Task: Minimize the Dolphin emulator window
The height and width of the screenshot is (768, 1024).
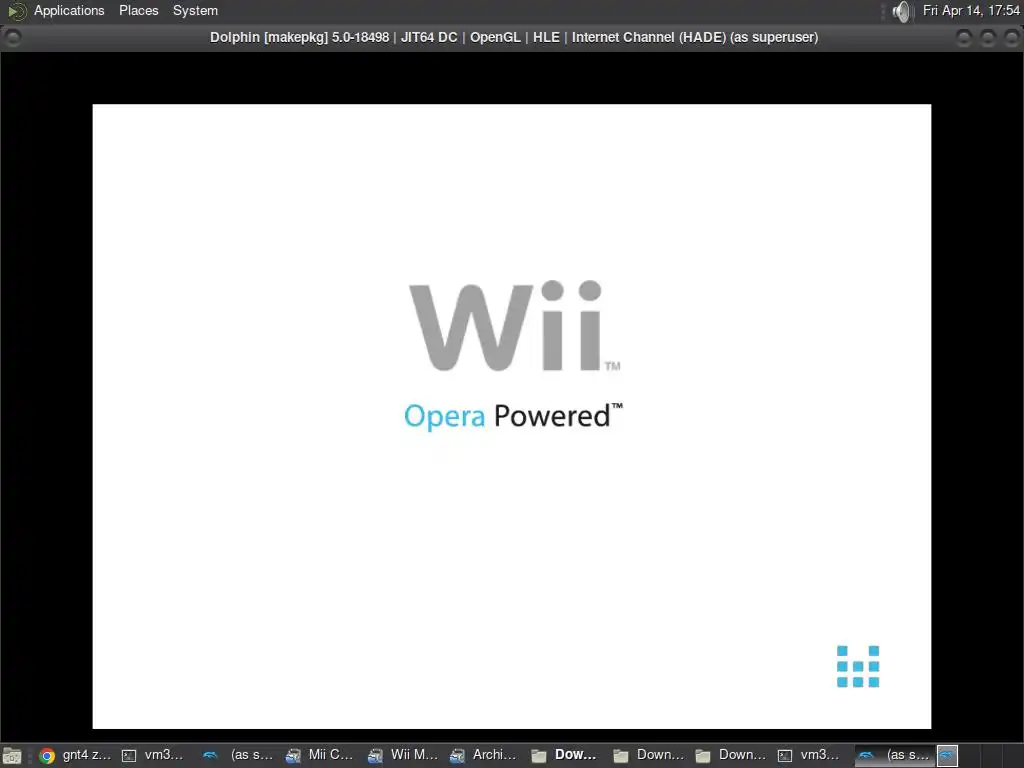Action: pyautogui.click(x=964, y=38)
